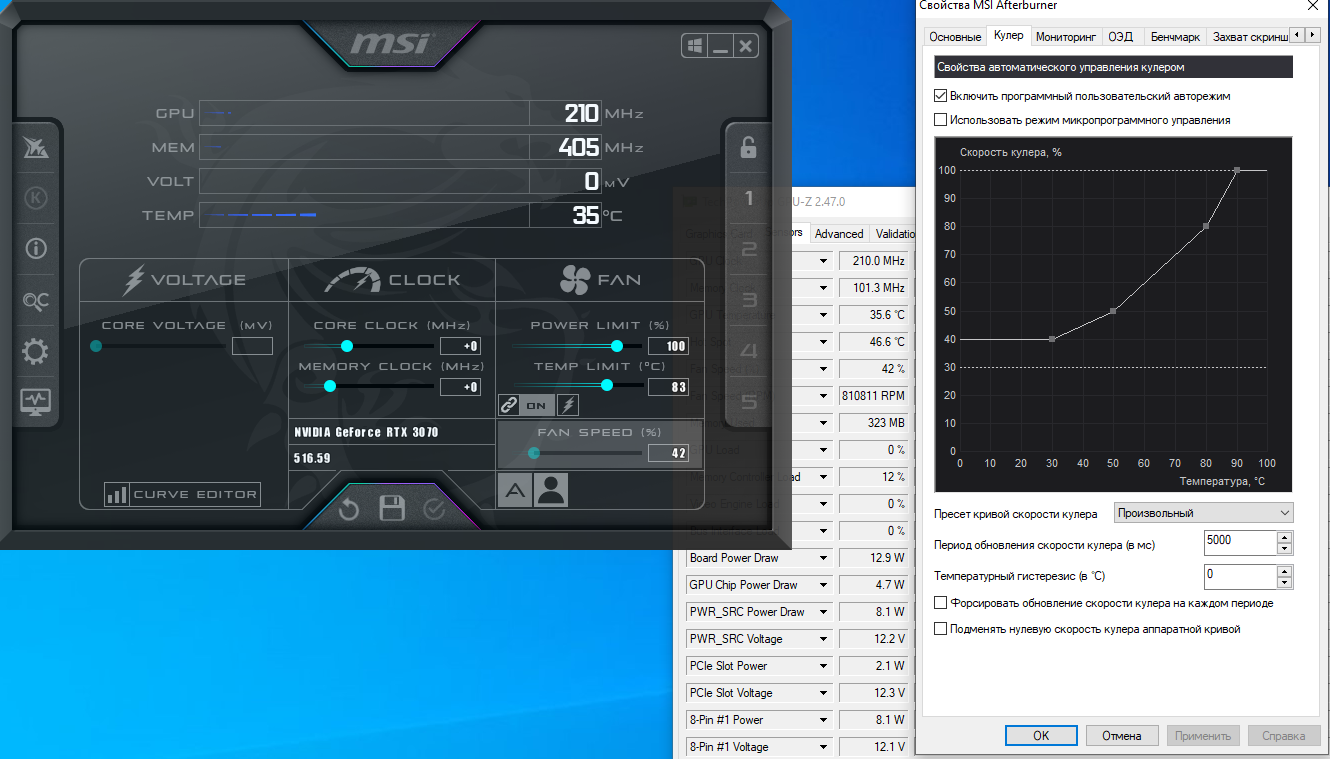Toggle the power and temp limit link icon

pyautogui.click(x=509, y=405)
